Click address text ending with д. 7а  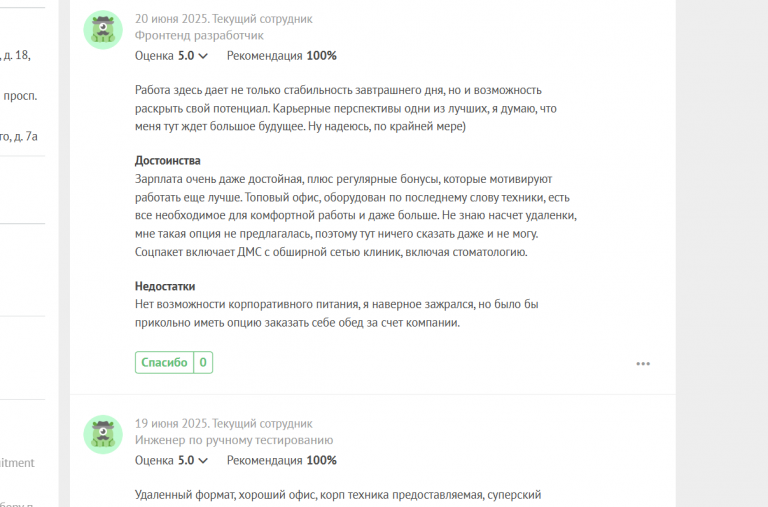point(19,136)
